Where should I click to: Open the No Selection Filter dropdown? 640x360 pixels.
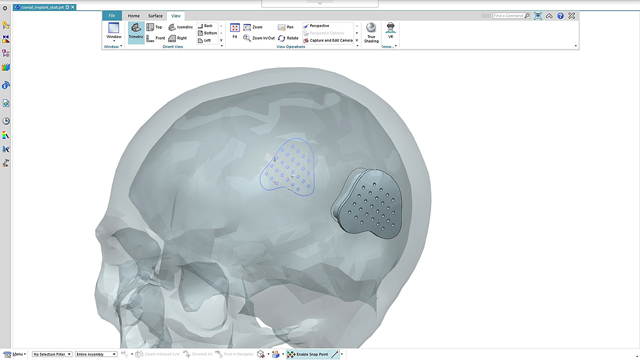(52, 354)
